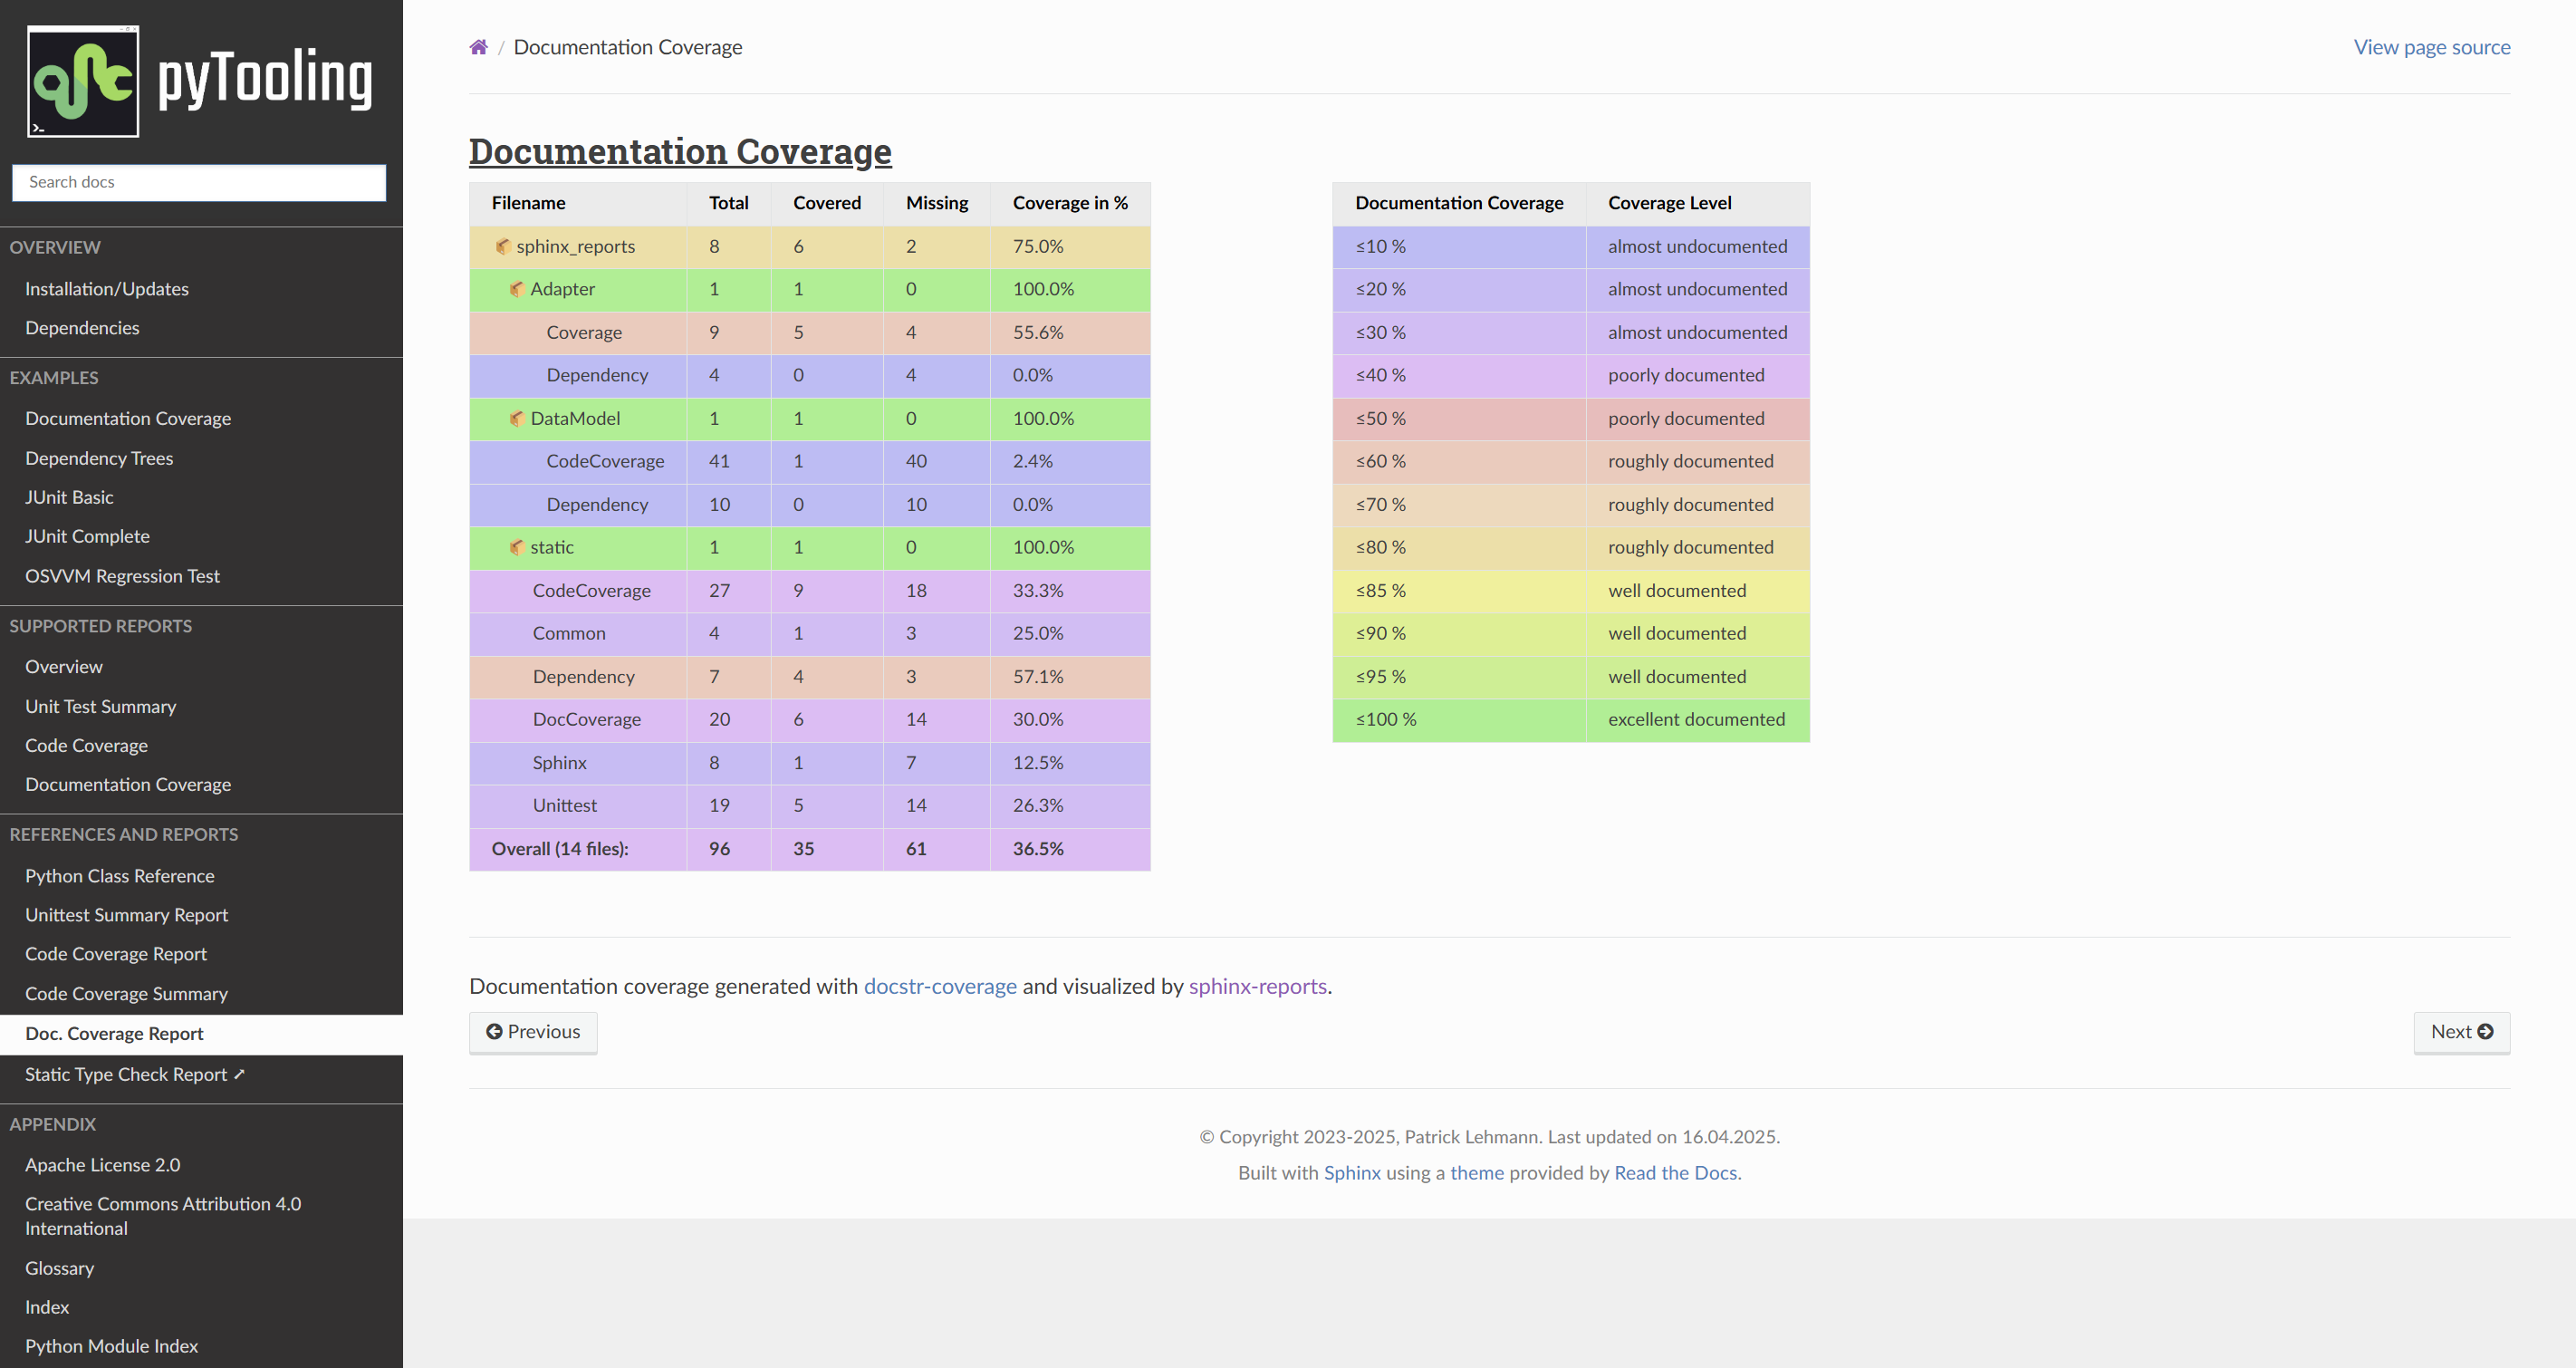Follow the sphinx-reports link
This screenshot has width=2576, height=1368.
click(x=1257, y=986)
